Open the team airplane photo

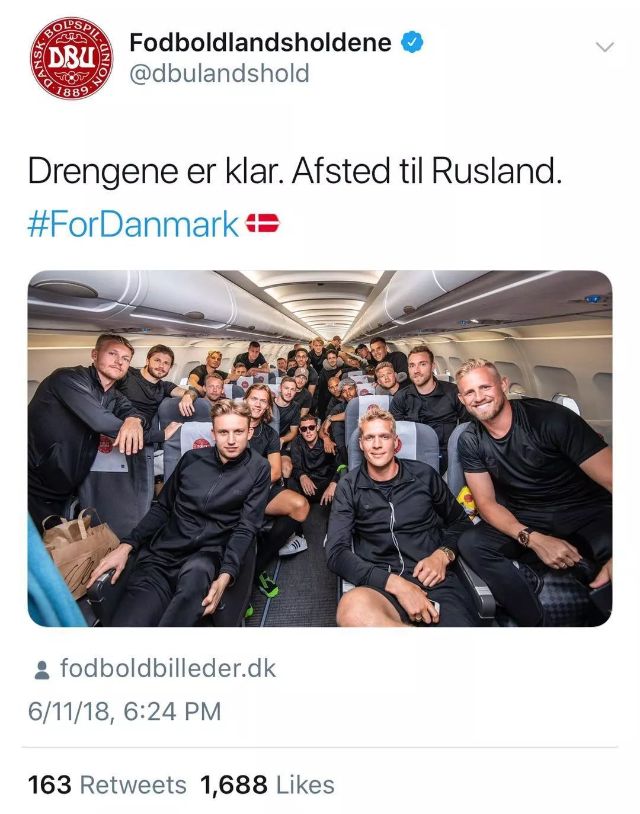(x=320, y=449)
